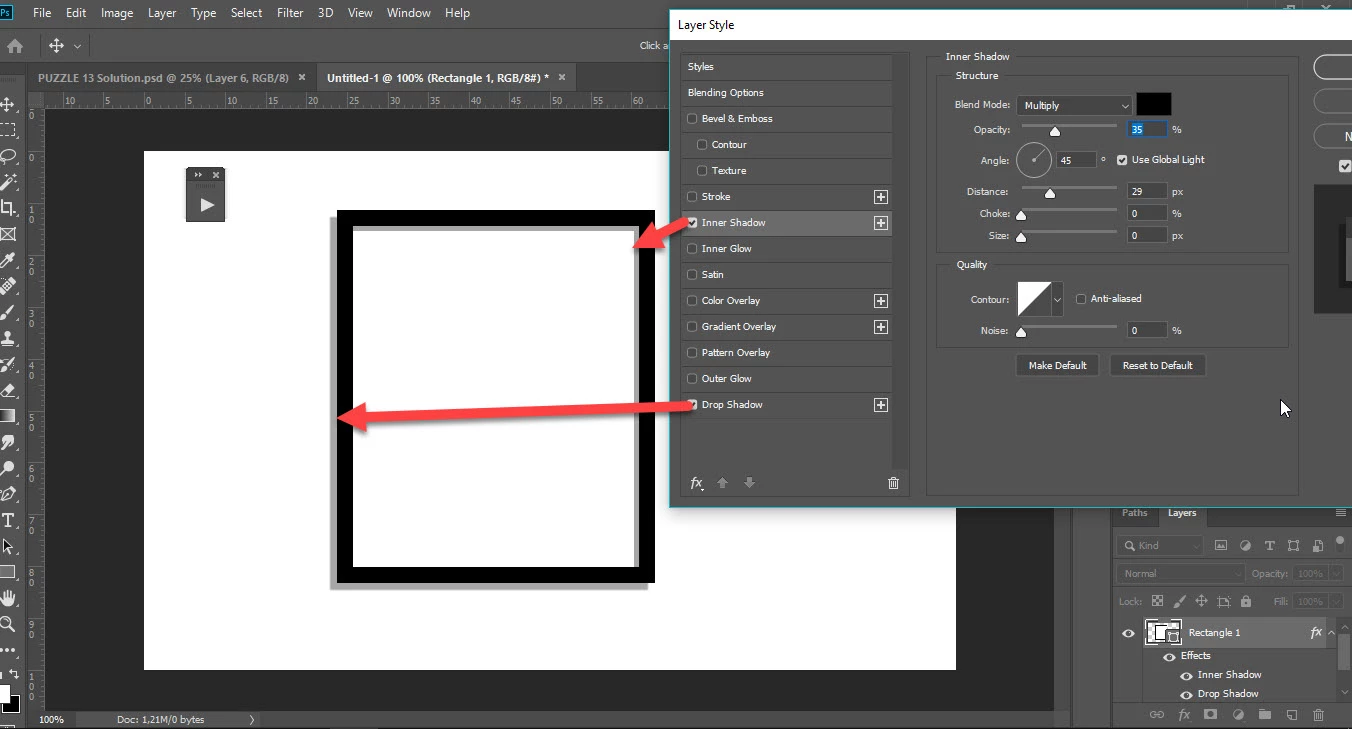Screen dimensions: 1352x729
Task: Select the Spot Healing Brush tool
Action: click(x=7, y=286)
